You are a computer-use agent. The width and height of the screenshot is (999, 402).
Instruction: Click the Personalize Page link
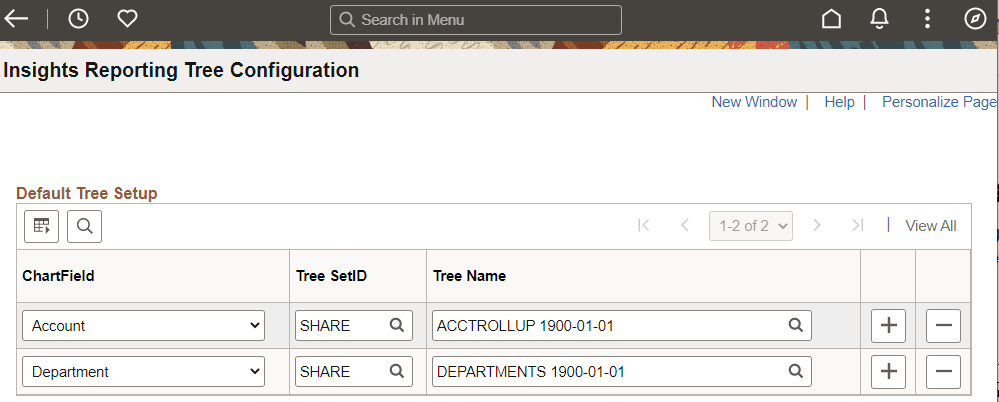(940, 102)
